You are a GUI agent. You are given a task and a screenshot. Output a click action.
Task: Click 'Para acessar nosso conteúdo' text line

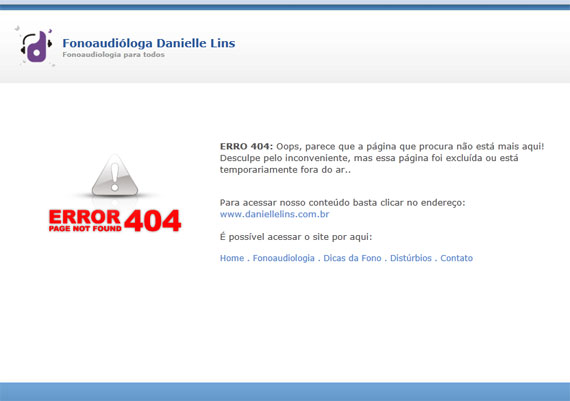[342, 202]
